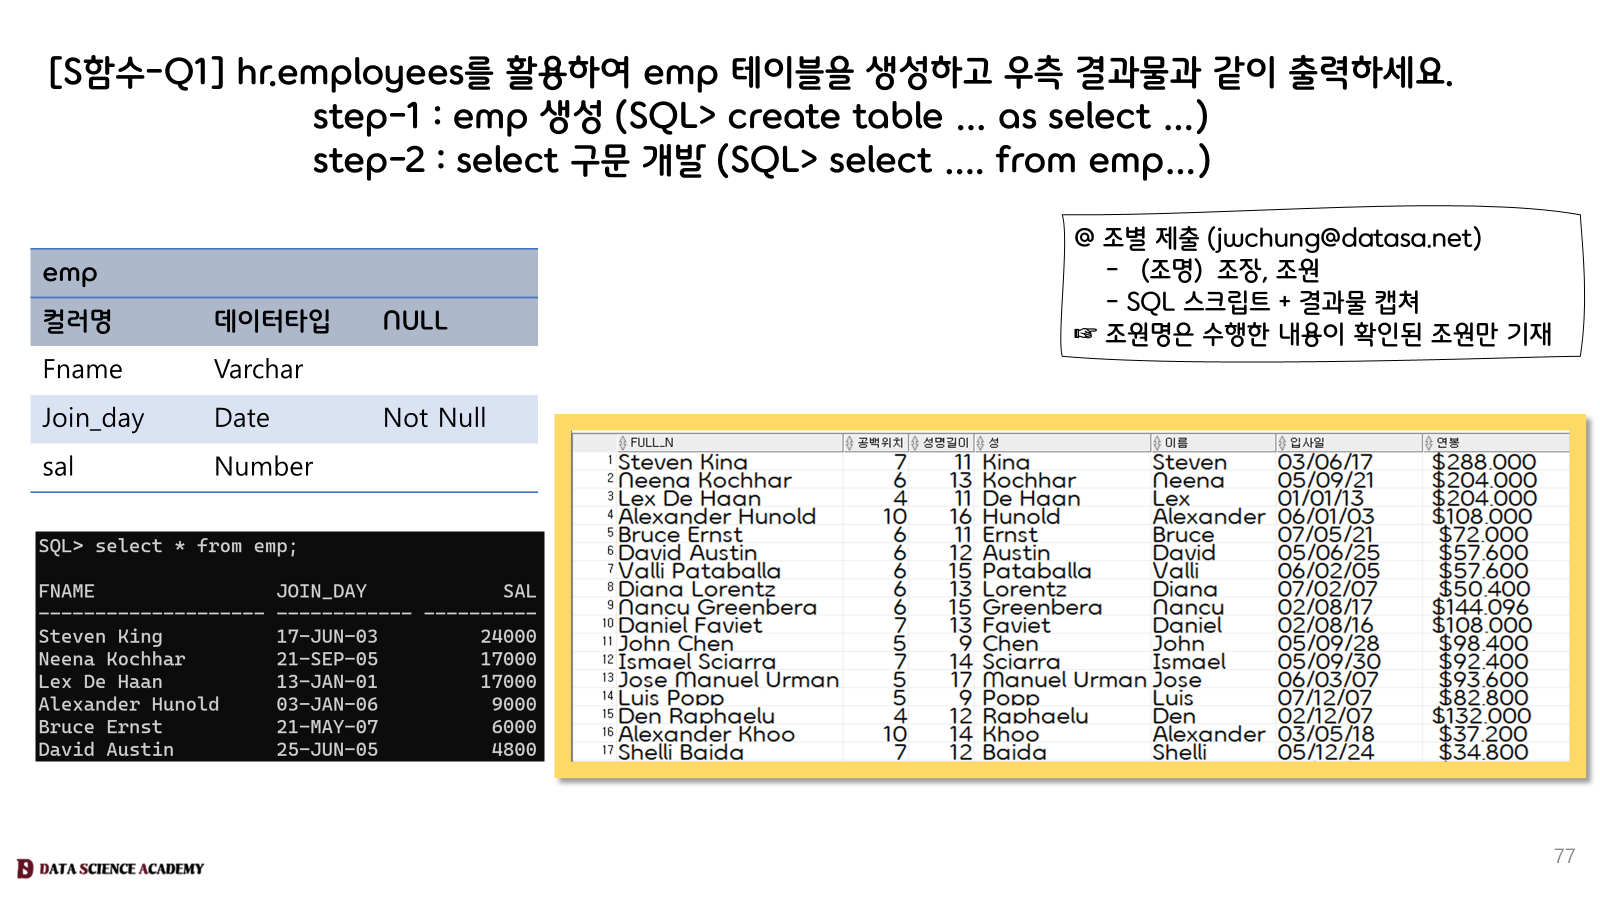
Task: Click the 'SQL> select * from emp;' line
Action: pos(168,546)
